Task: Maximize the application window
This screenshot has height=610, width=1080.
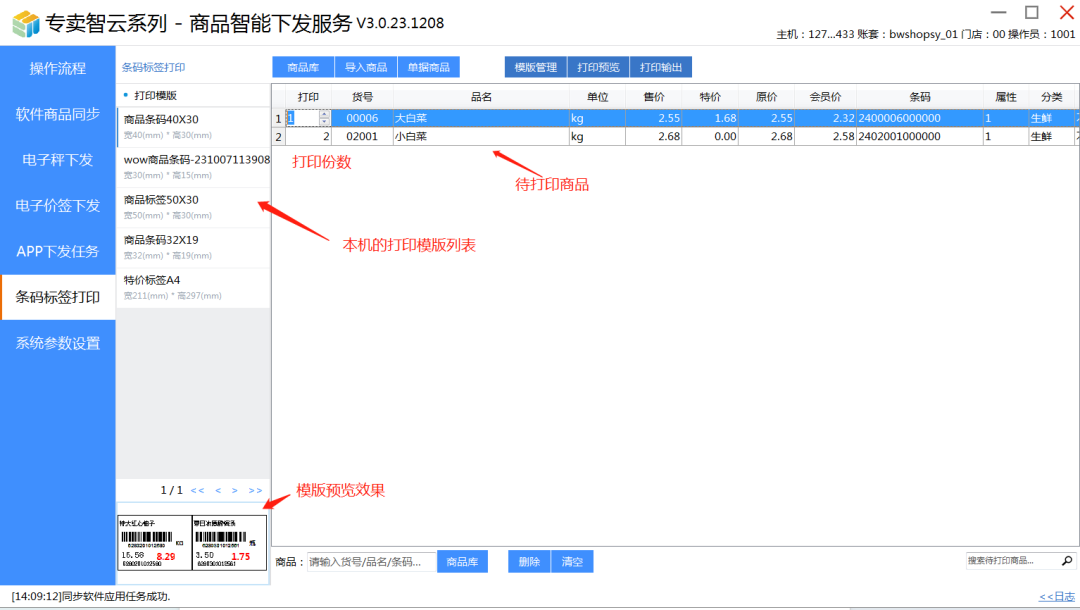Action: (x=1031, y=12)
